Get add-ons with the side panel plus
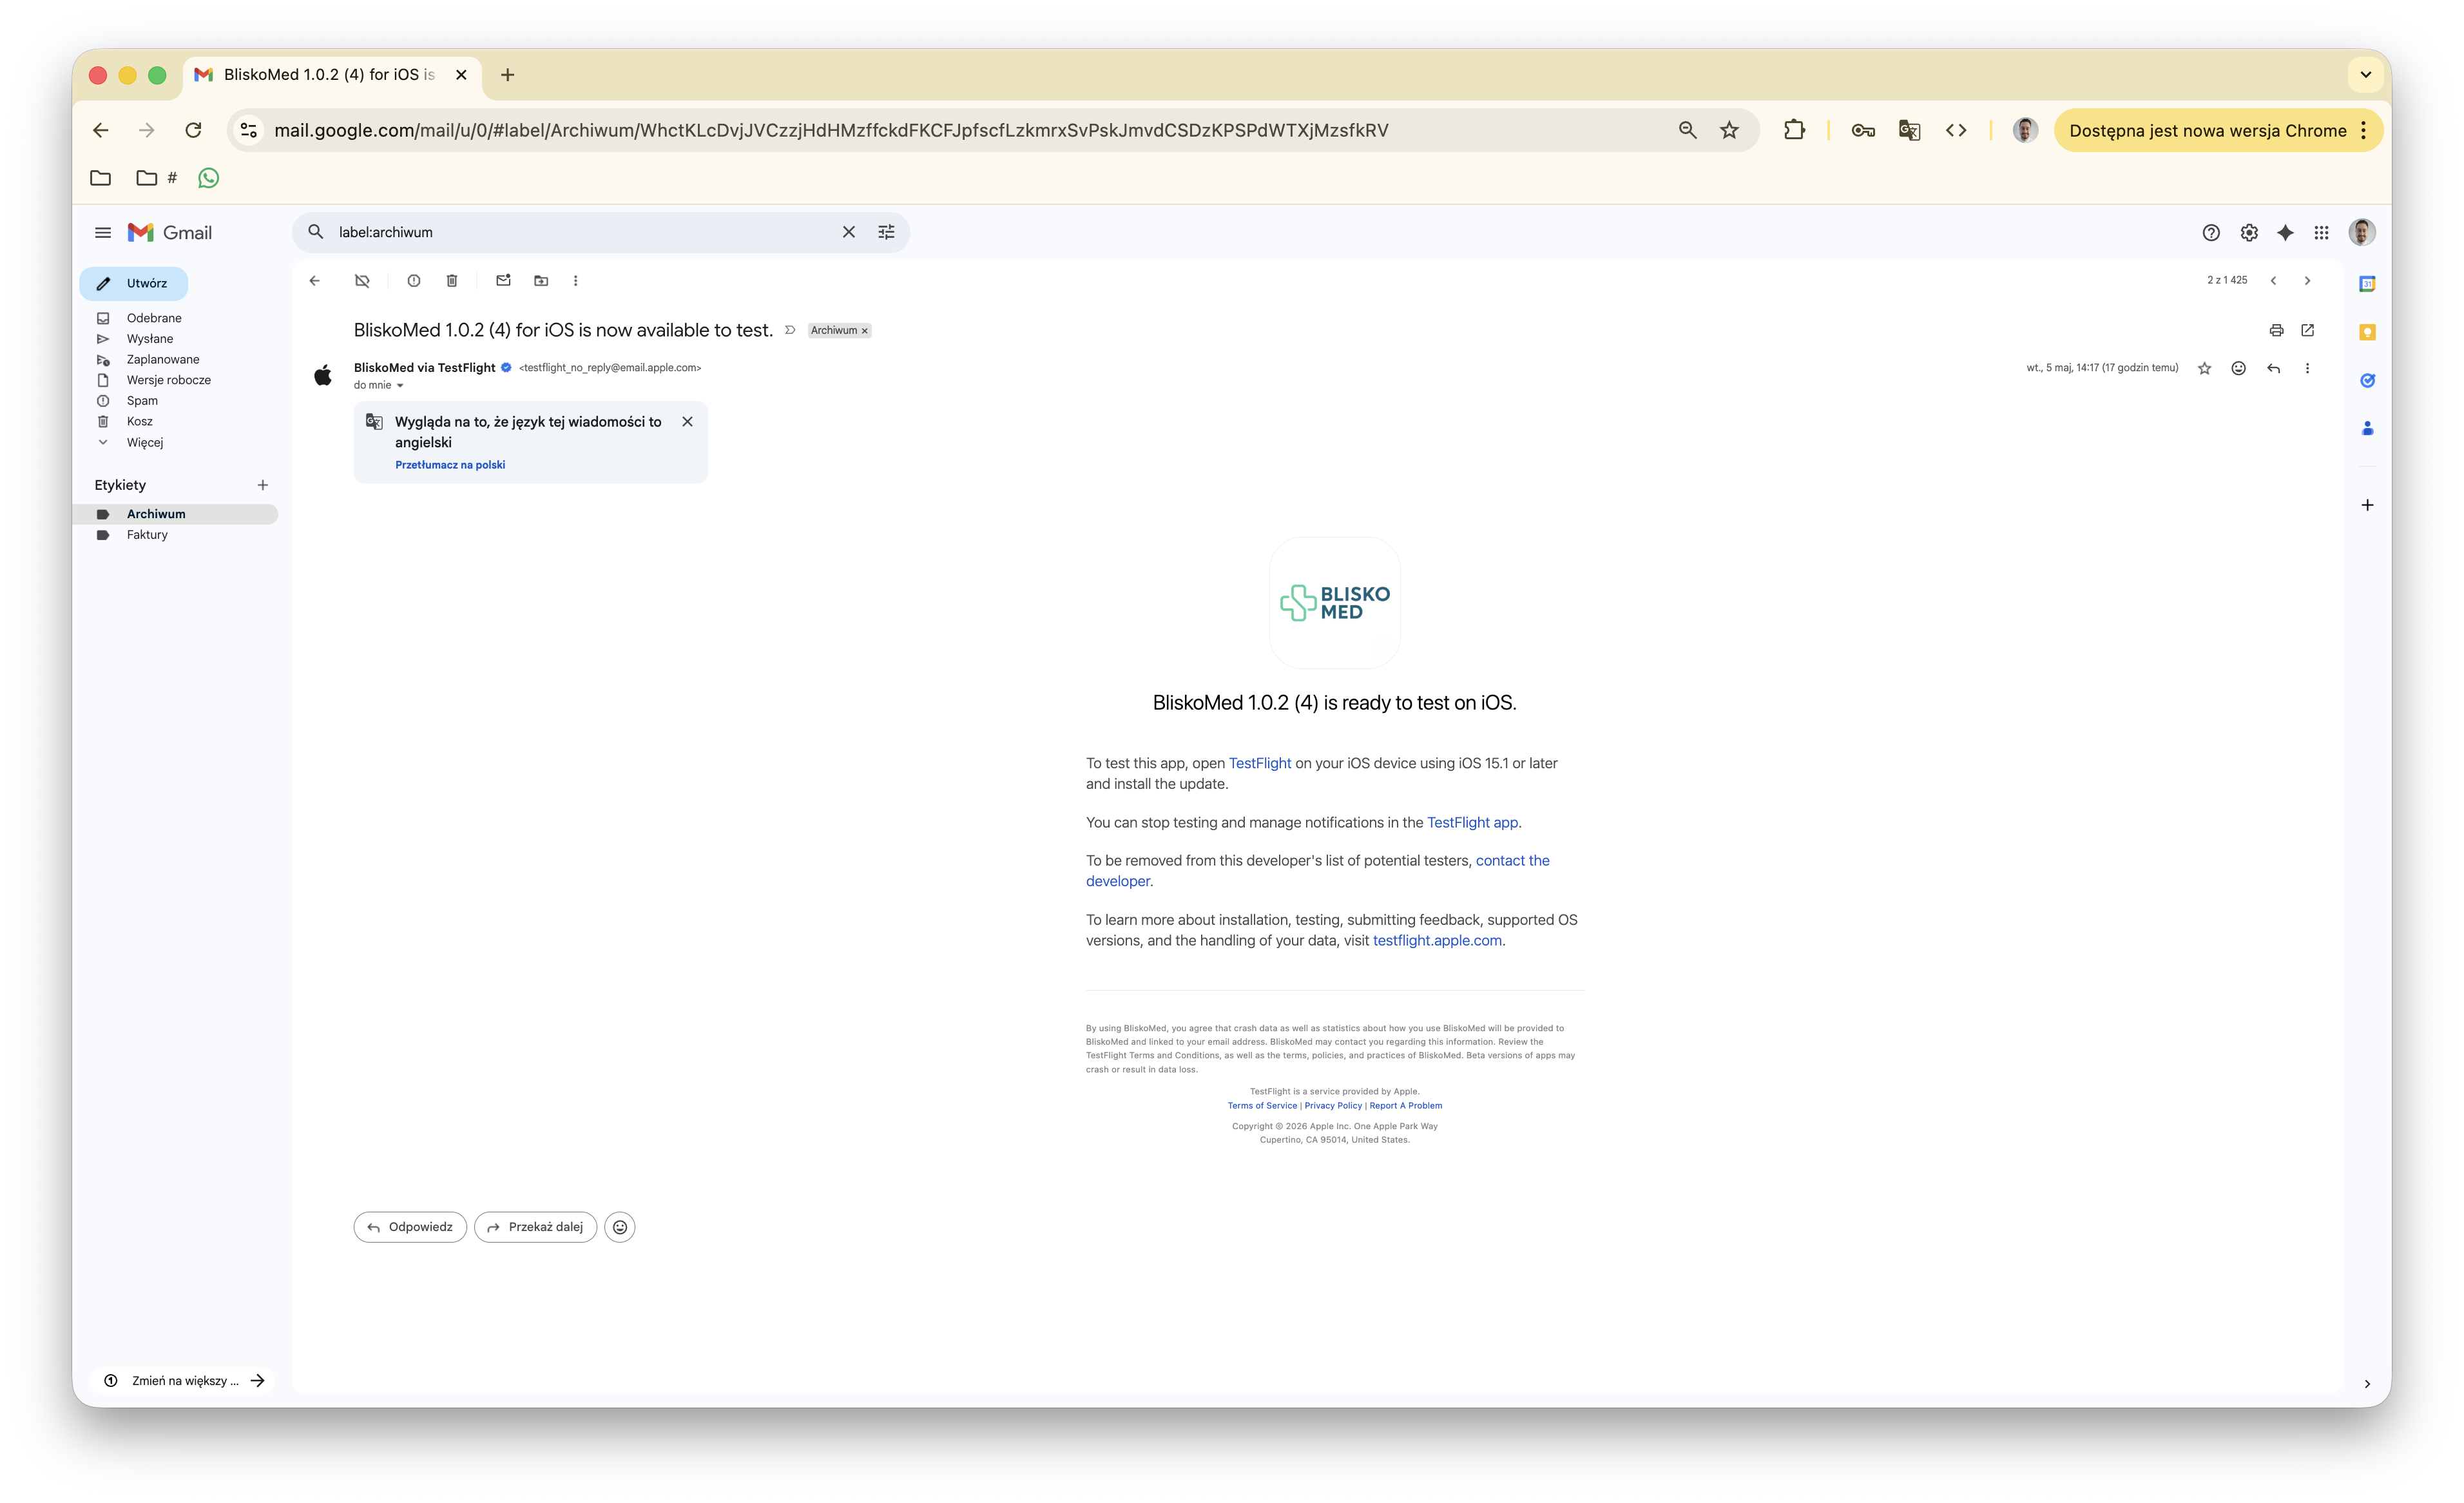 click(2367, 505)
